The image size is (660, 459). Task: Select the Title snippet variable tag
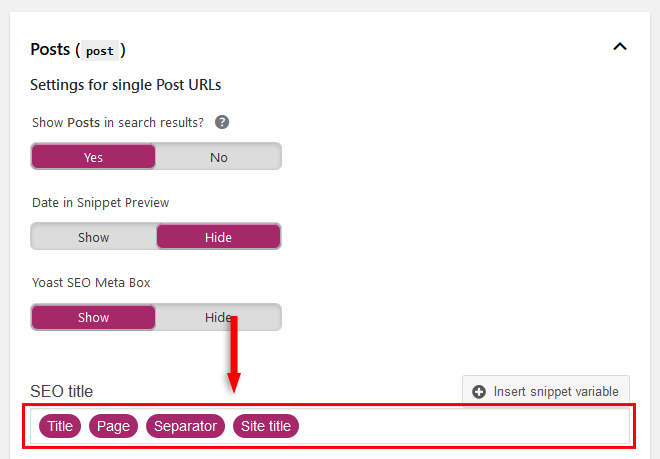pos(60,426)
